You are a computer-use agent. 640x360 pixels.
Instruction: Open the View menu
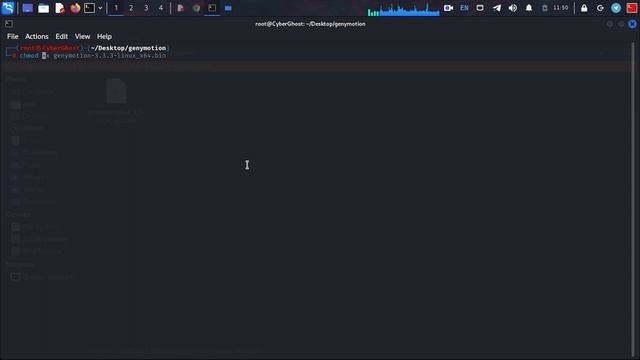point(82,36)
